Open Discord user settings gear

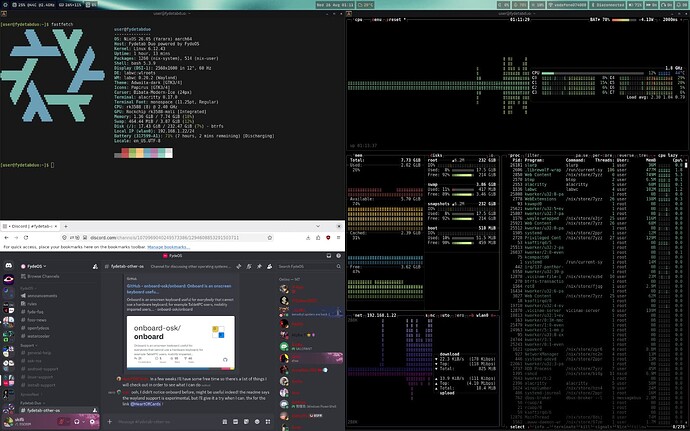click(92, 422)
